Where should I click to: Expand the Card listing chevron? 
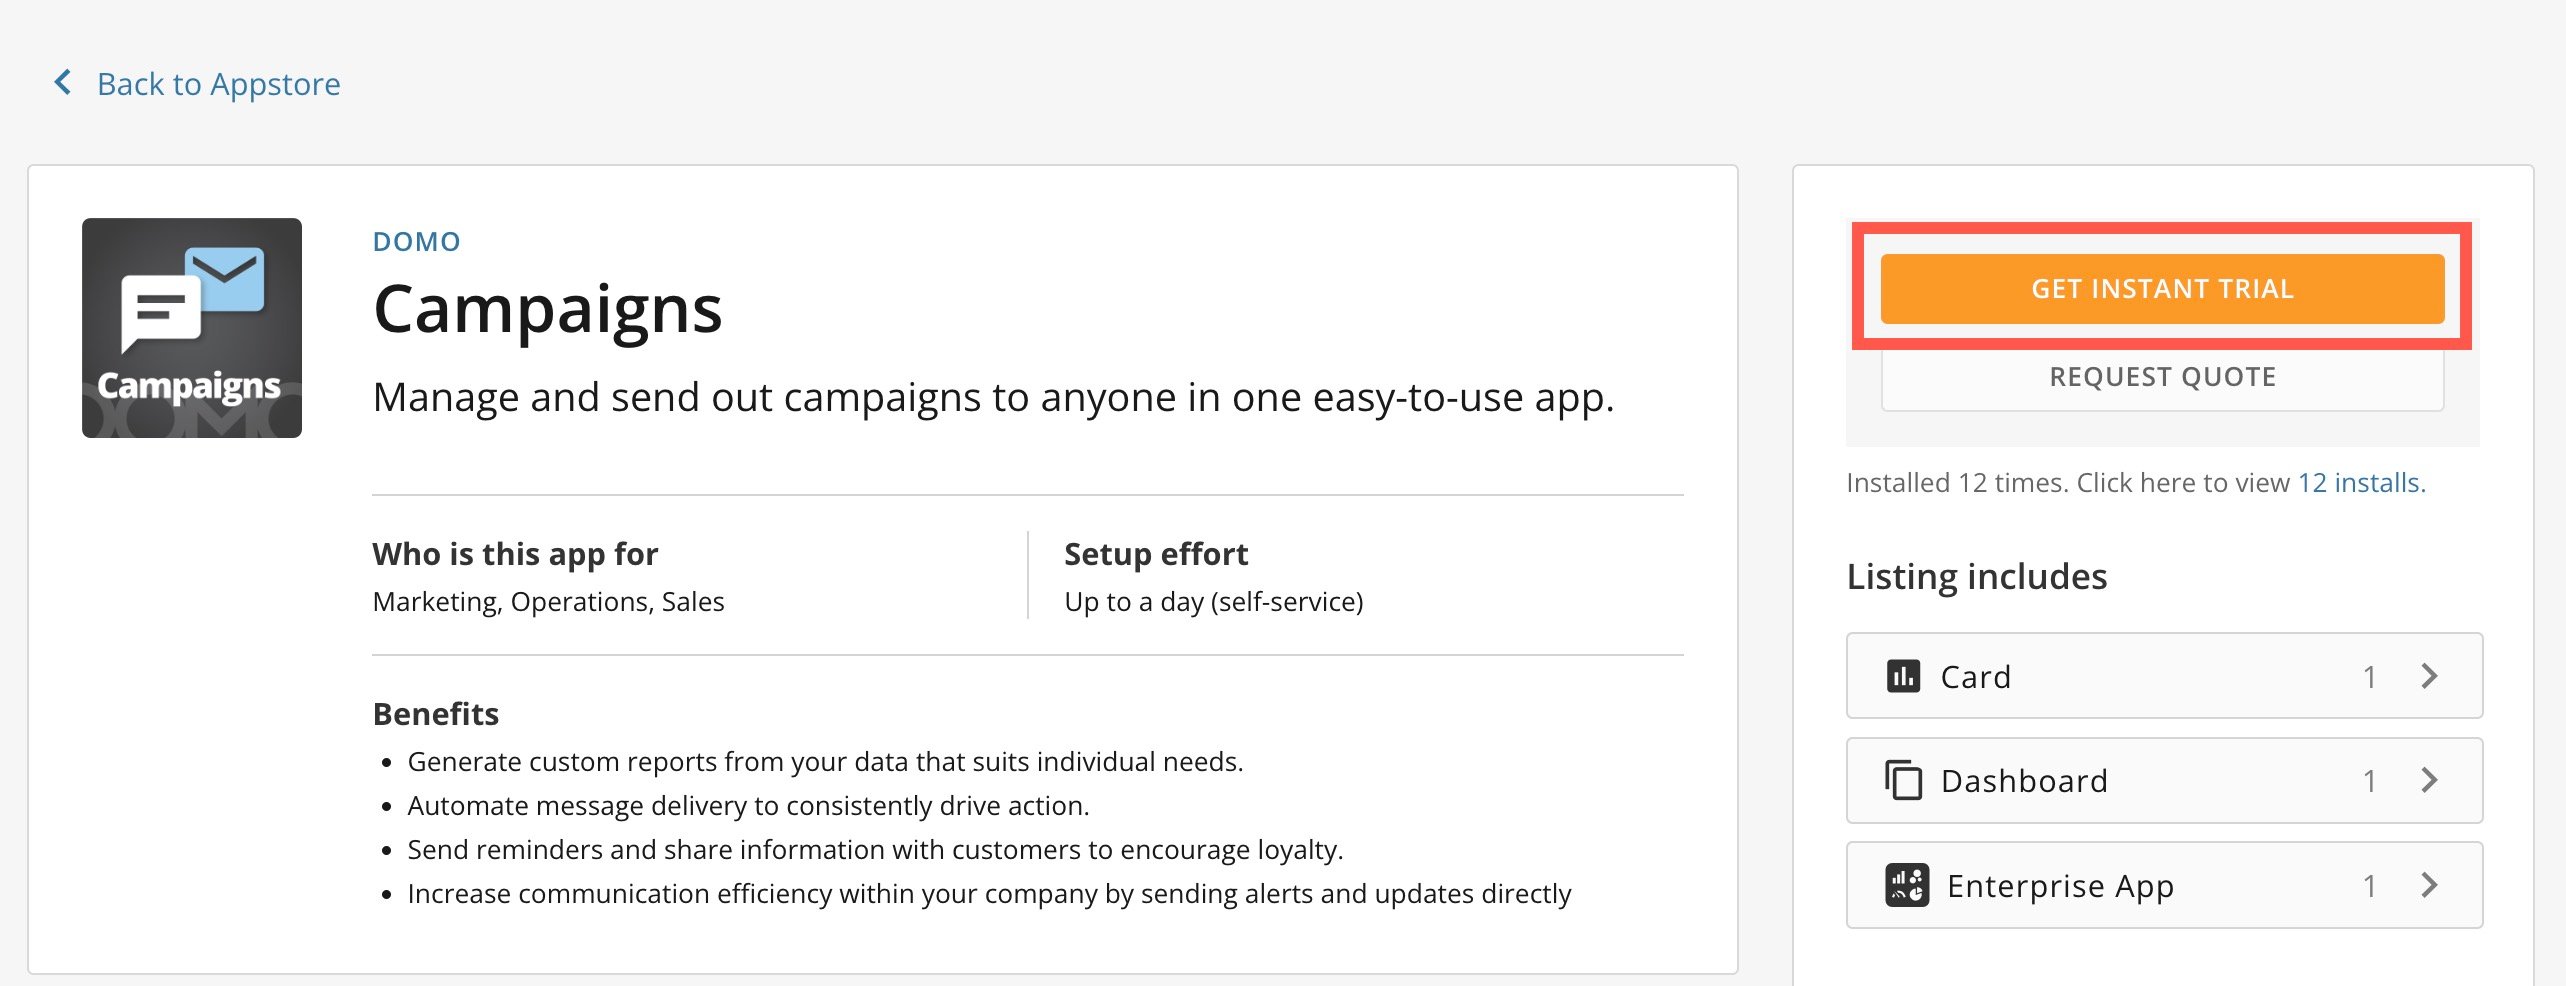click(x=2430, y=676)
